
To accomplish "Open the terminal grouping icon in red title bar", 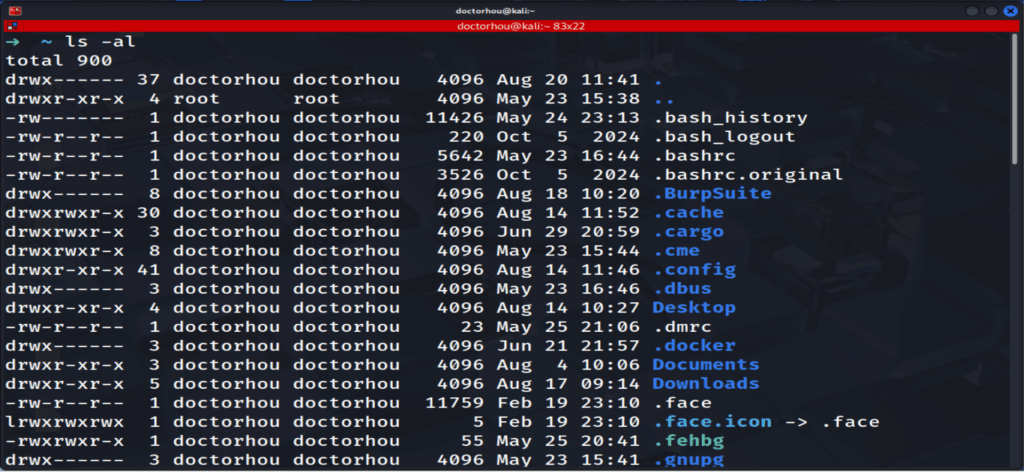I will [13, 26].
